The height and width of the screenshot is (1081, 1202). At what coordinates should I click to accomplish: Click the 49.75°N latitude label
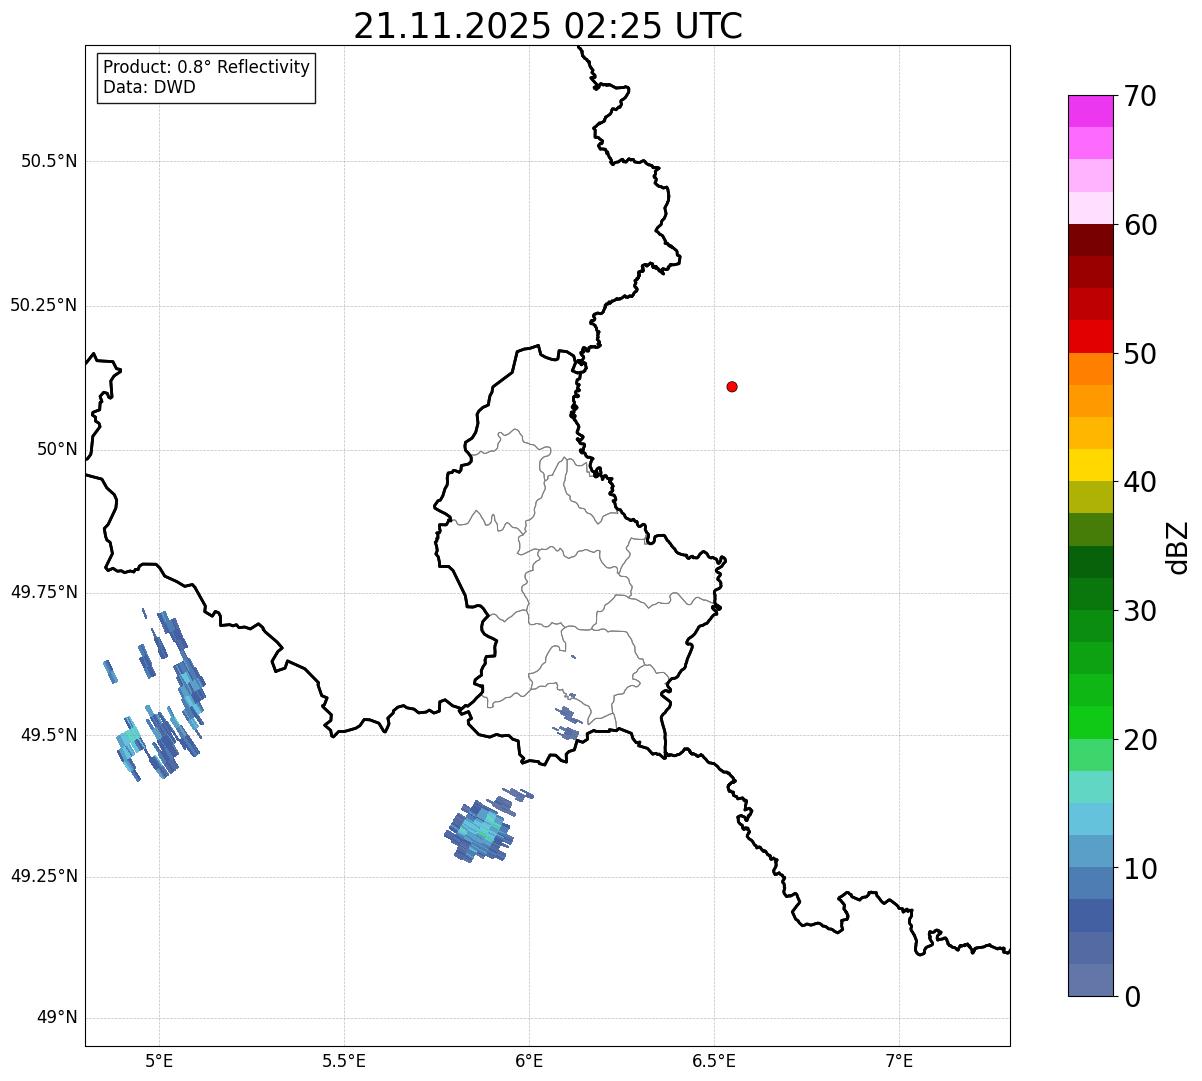click(44, 592)
